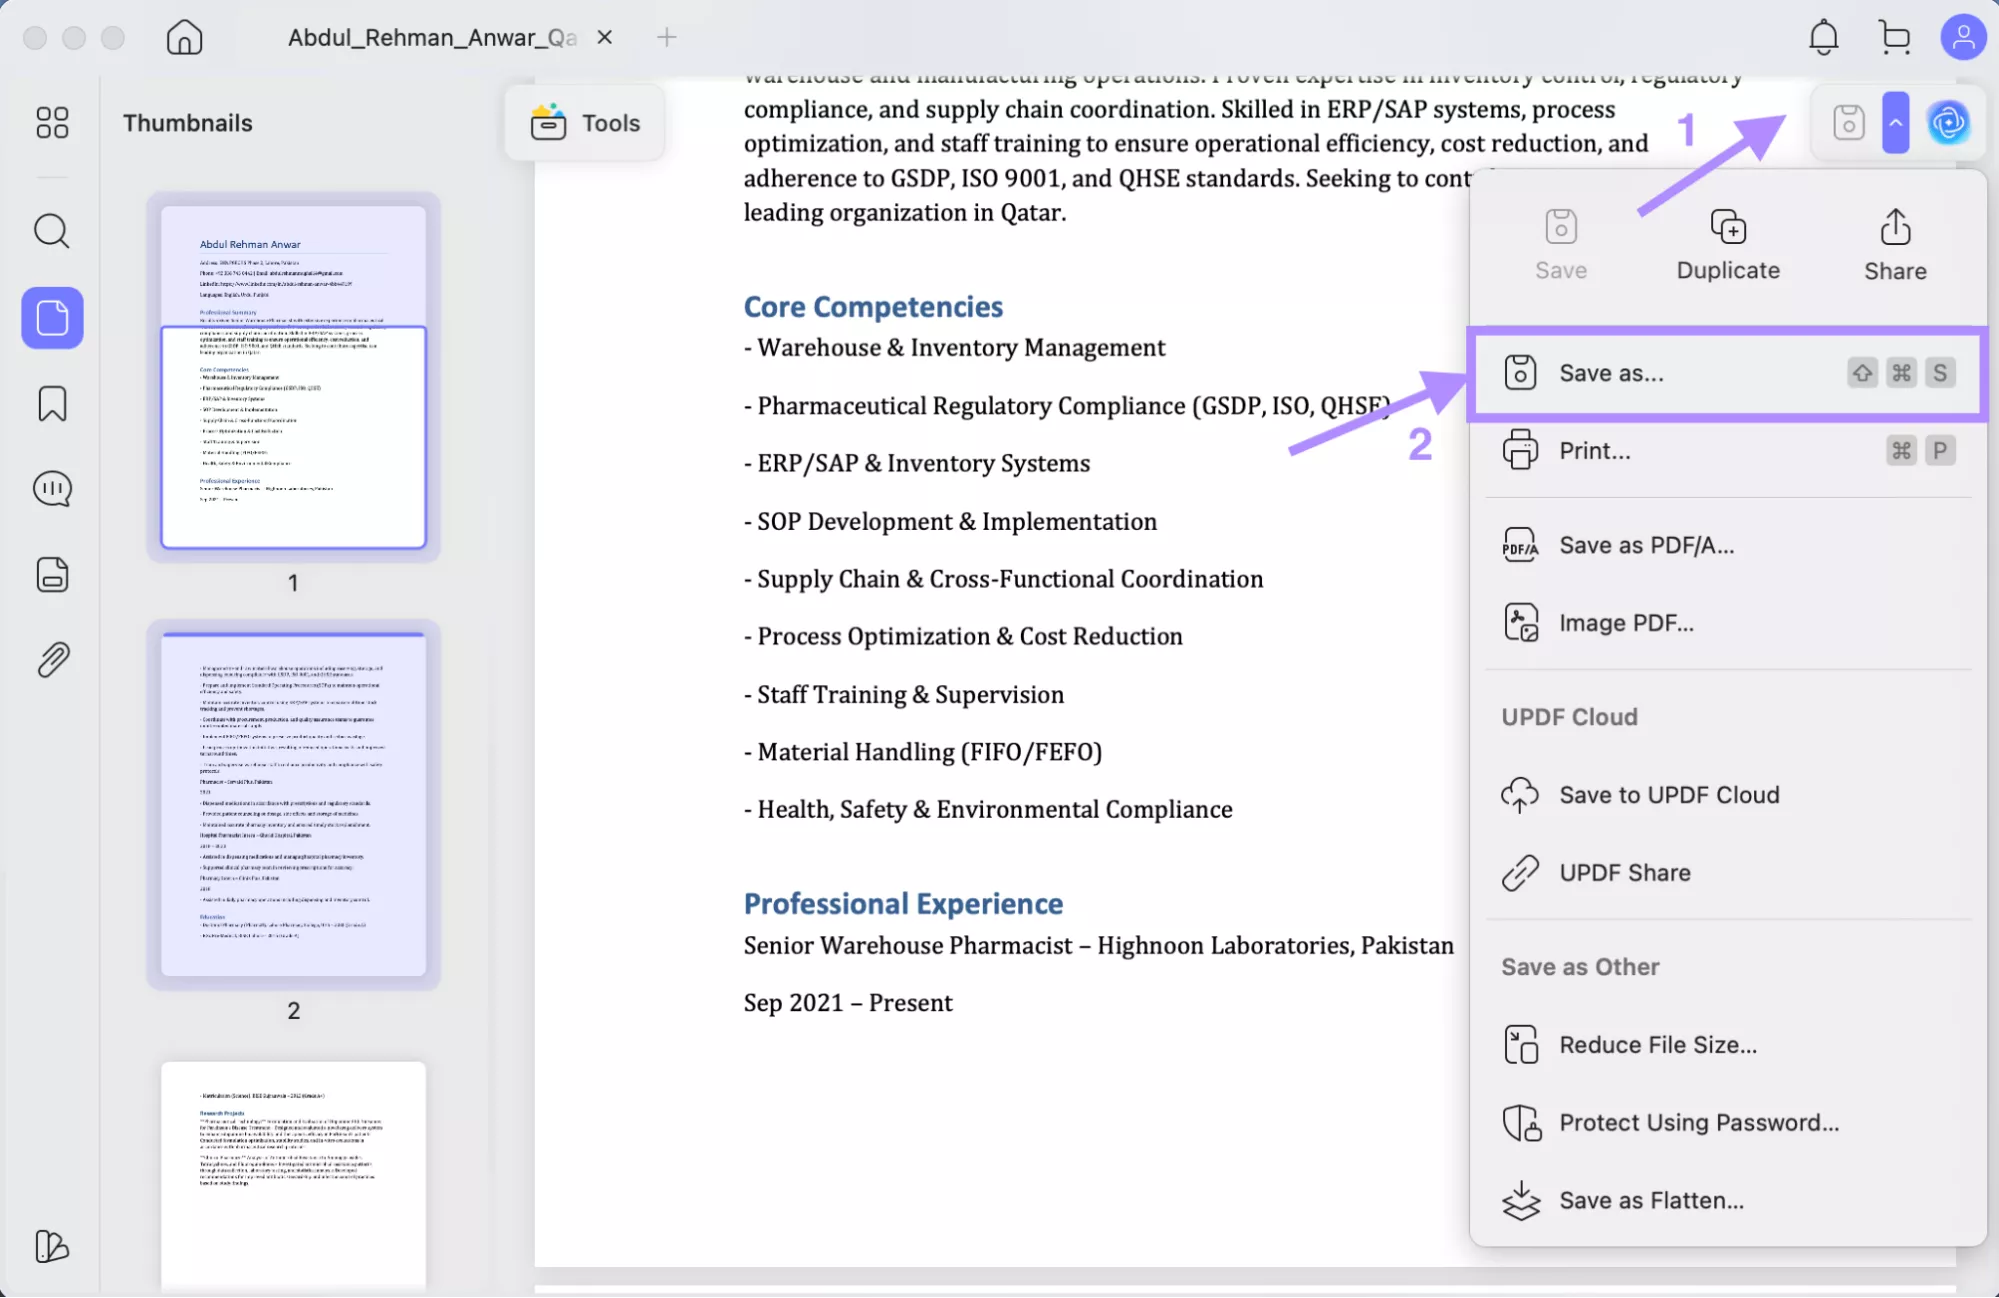The width and height of the screenshot is (1999, 1298).
Task: Click the Save button in menu
Action: [1560, 245]
